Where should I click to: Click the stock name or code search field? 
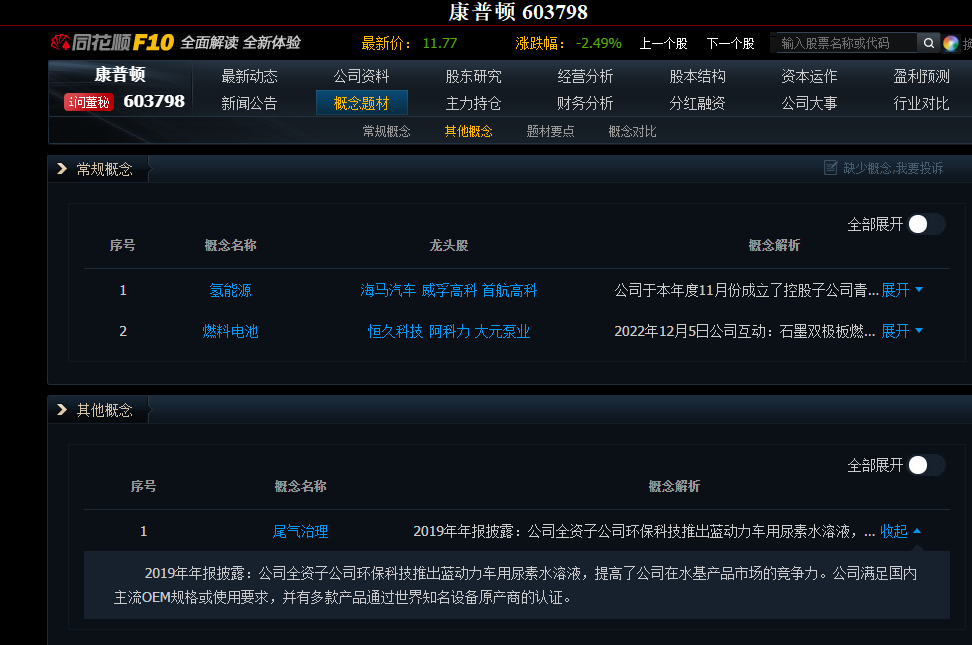846,43
